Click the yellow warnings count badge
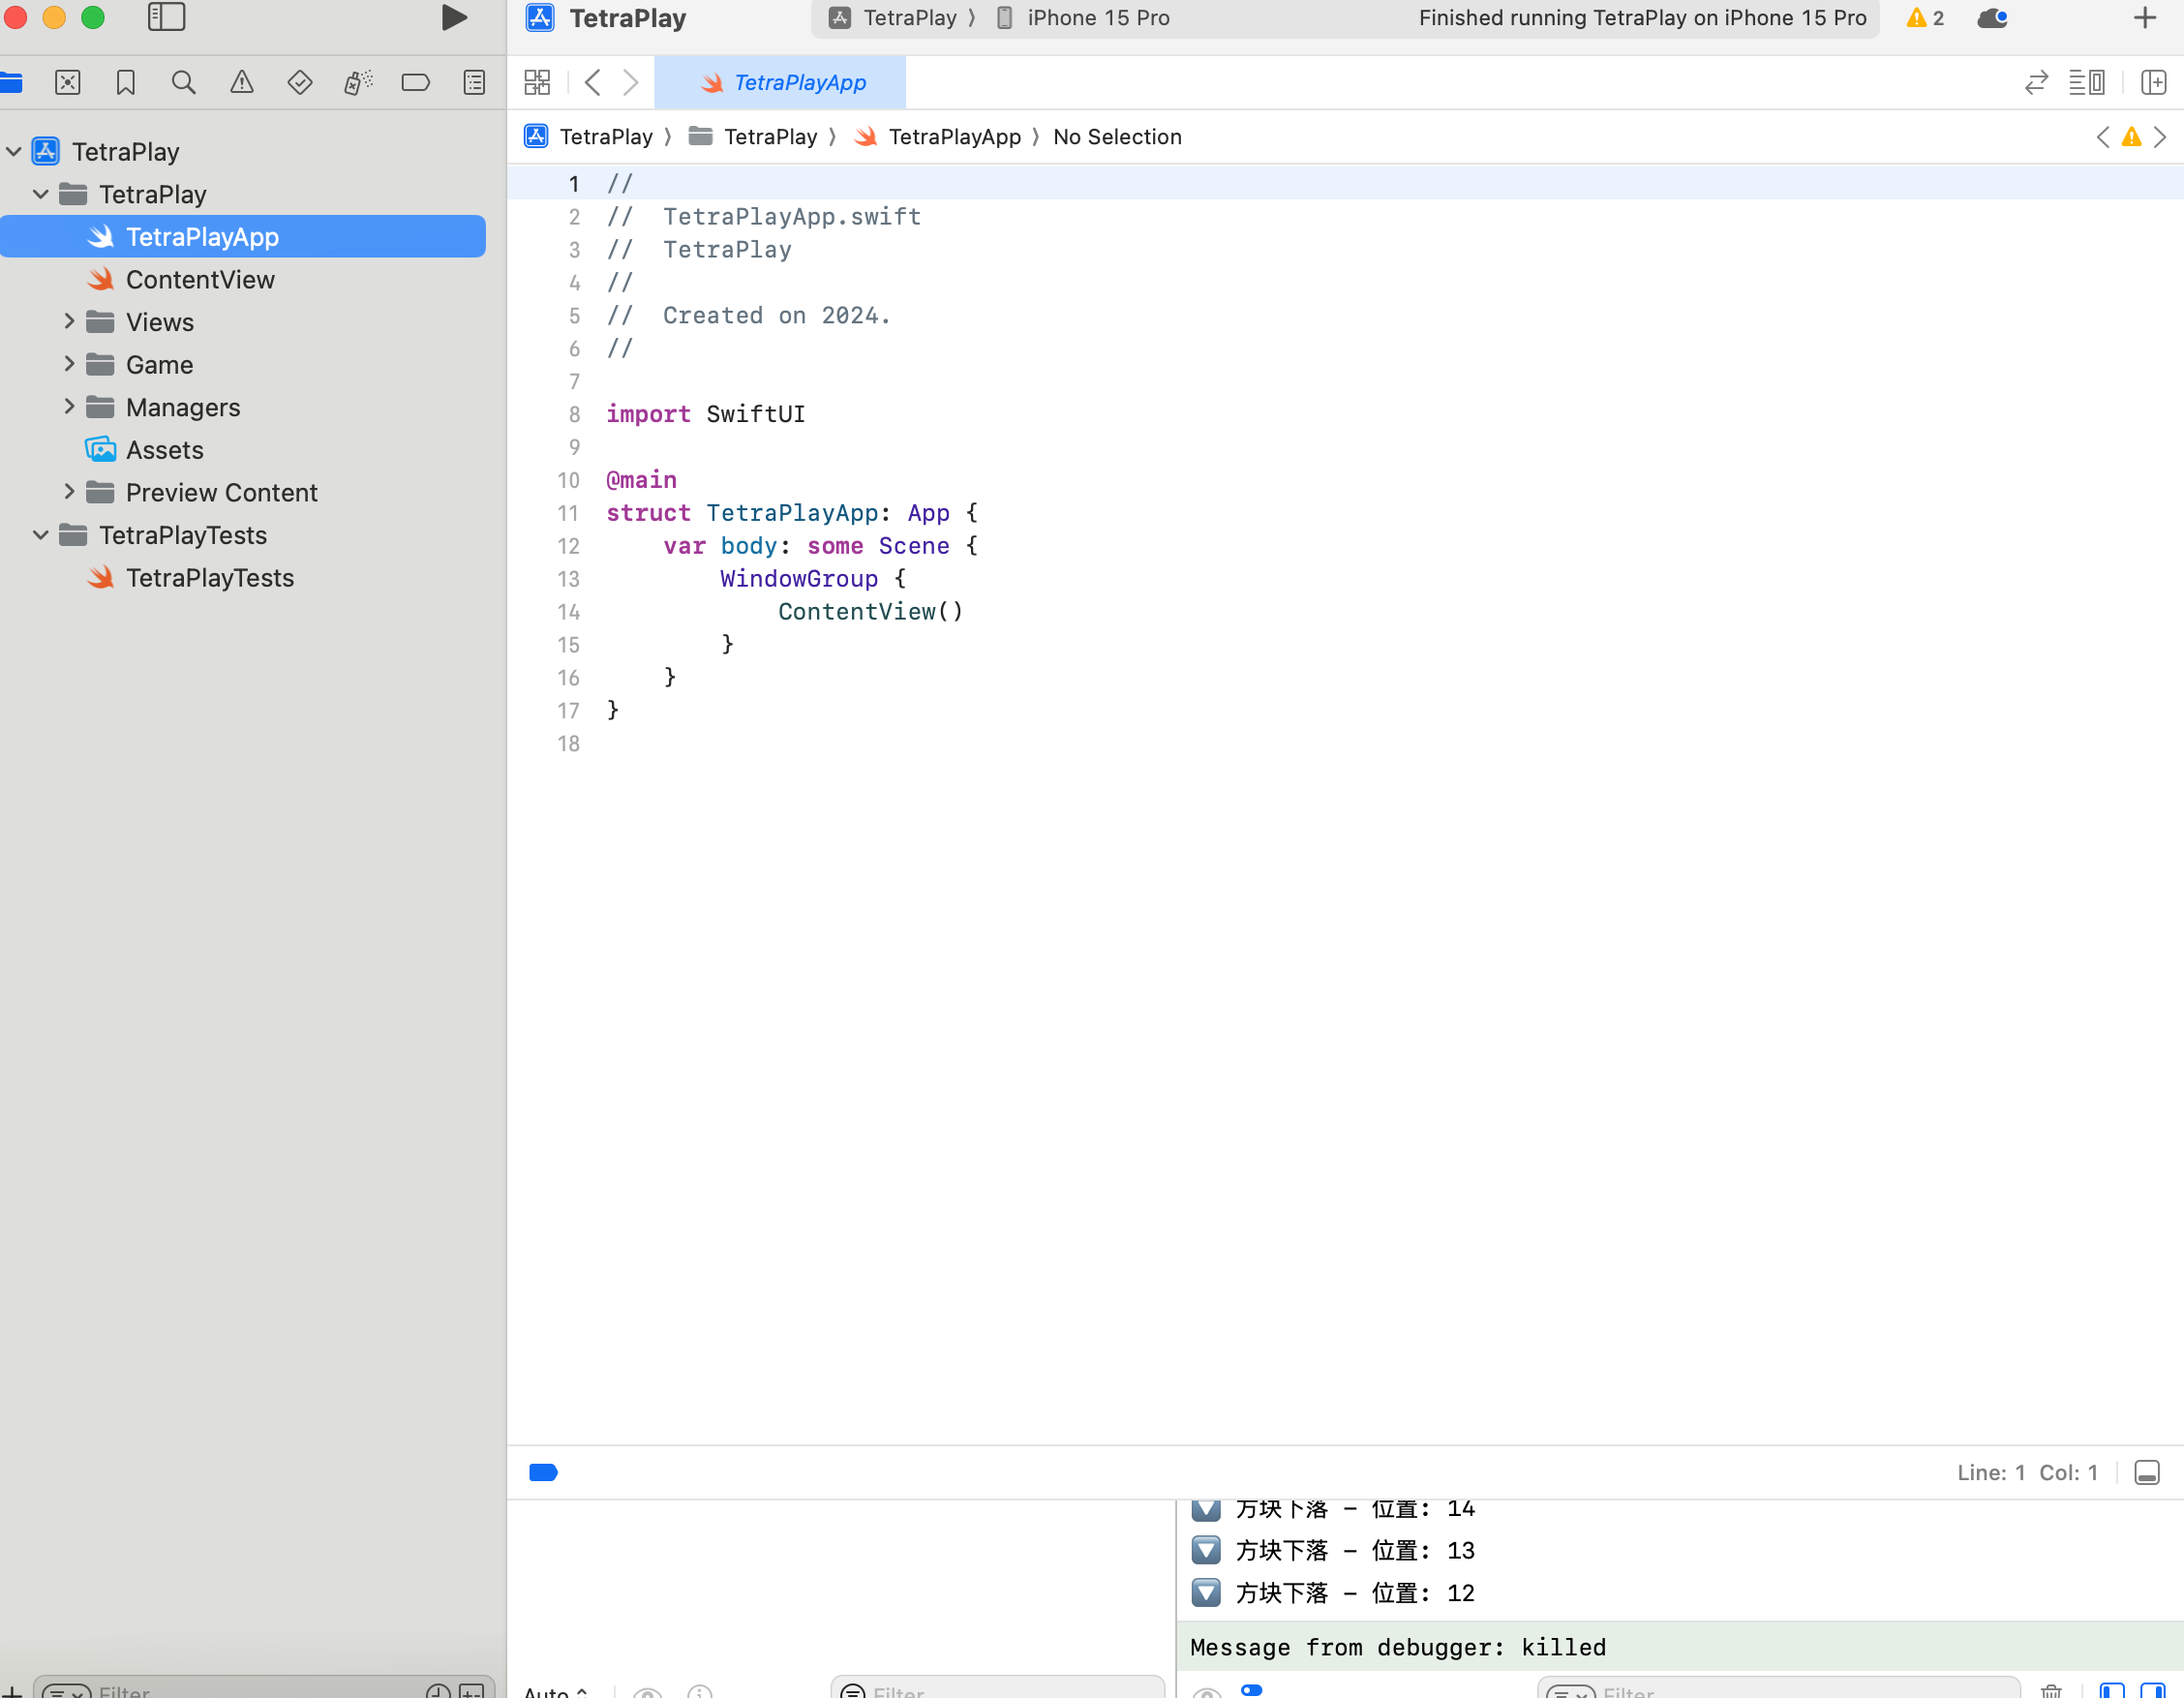This screenshot has height=1698, width=2184. (1925, 18)
